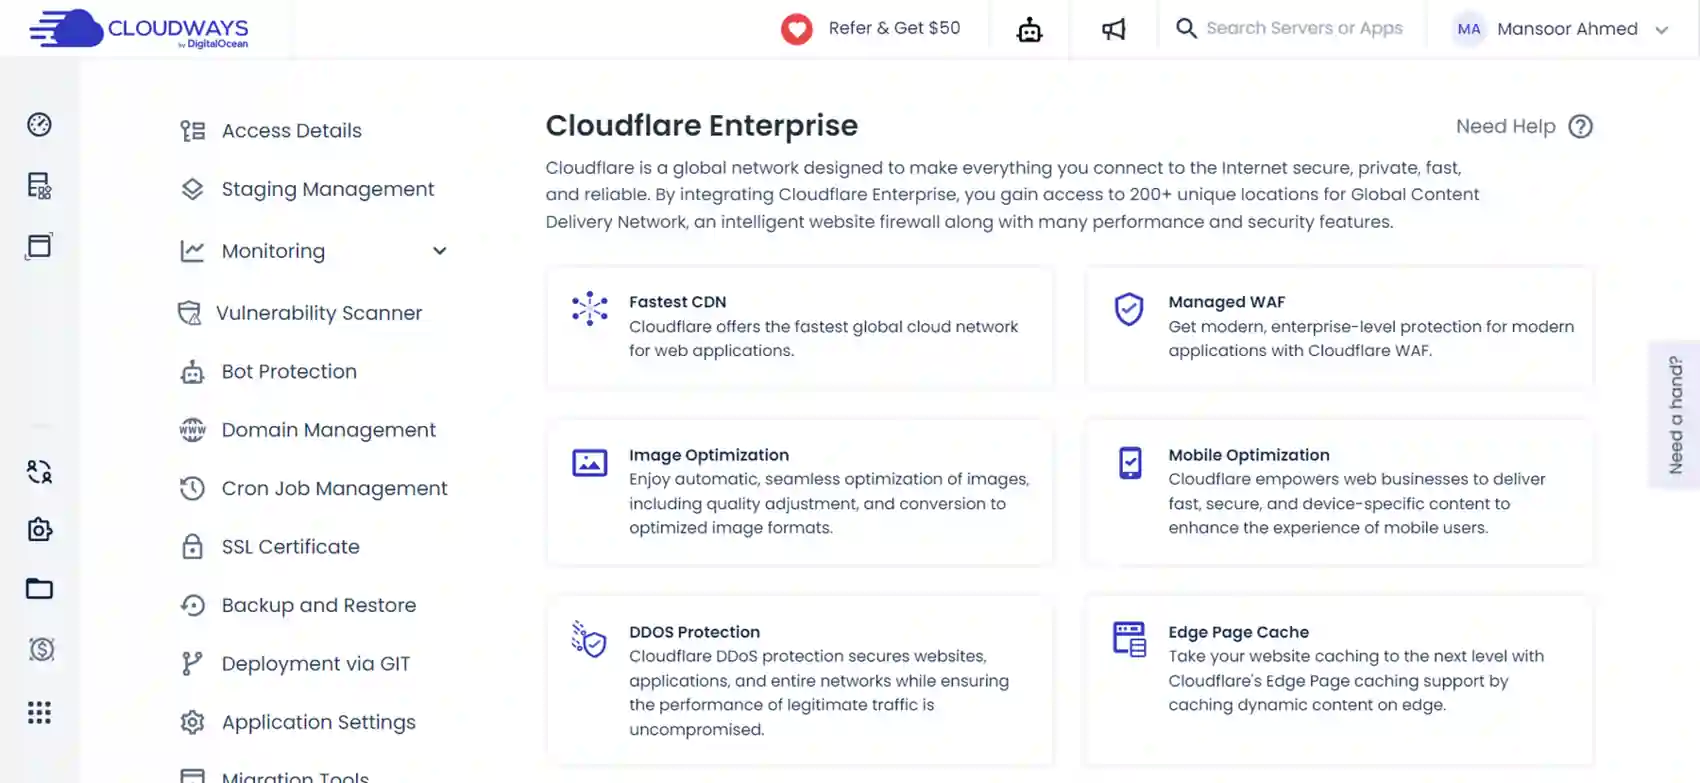Click the Mobile Optimization phone icon
The width and height of the screenshot is (1700, 783).
coord(1130,463)
